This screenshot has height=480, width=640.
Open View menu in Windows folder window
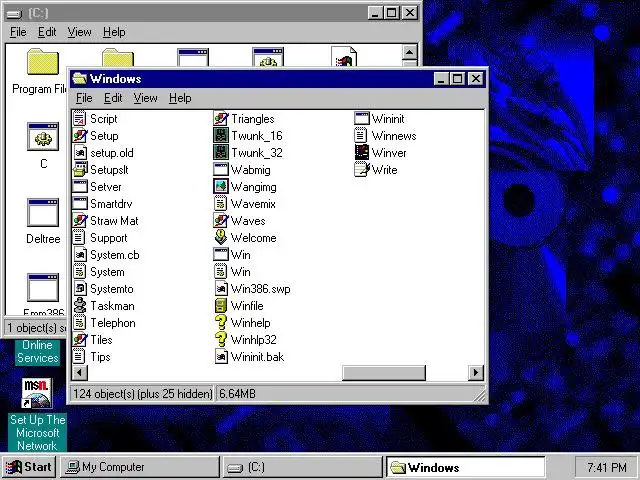(x=145, y=98)
